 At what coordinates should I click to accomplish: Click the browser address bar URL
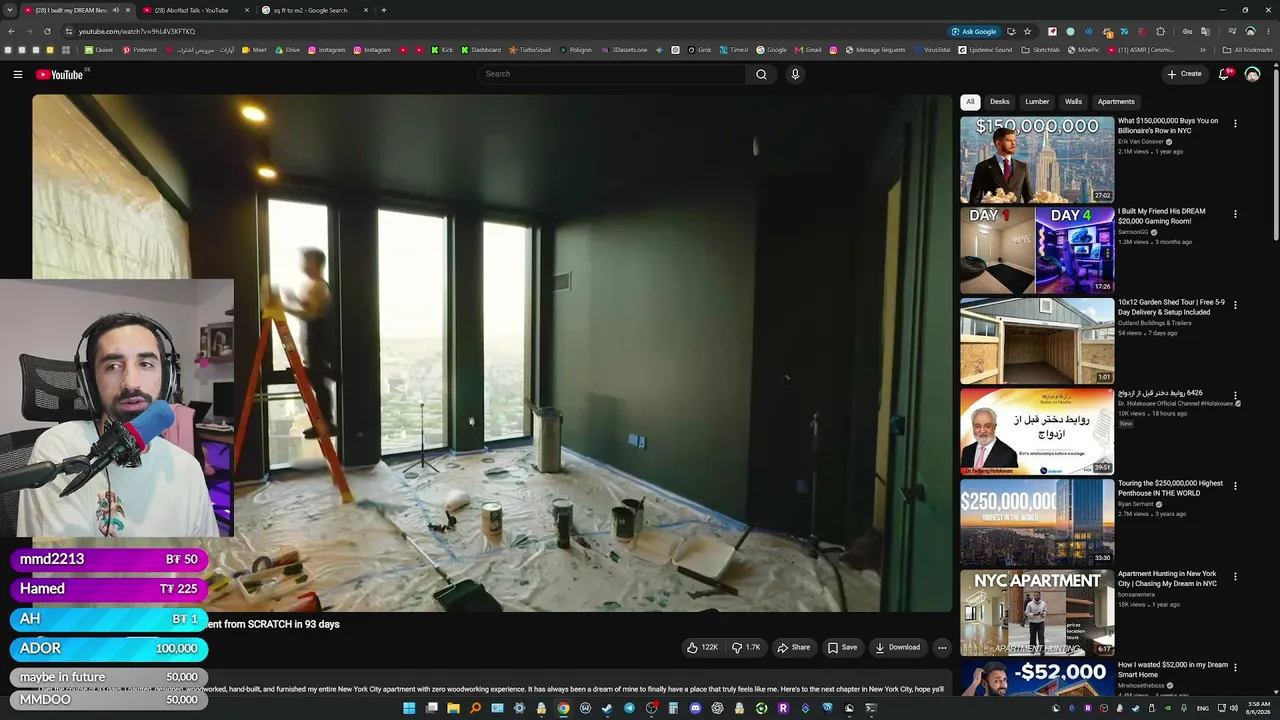tap(137, 31)
